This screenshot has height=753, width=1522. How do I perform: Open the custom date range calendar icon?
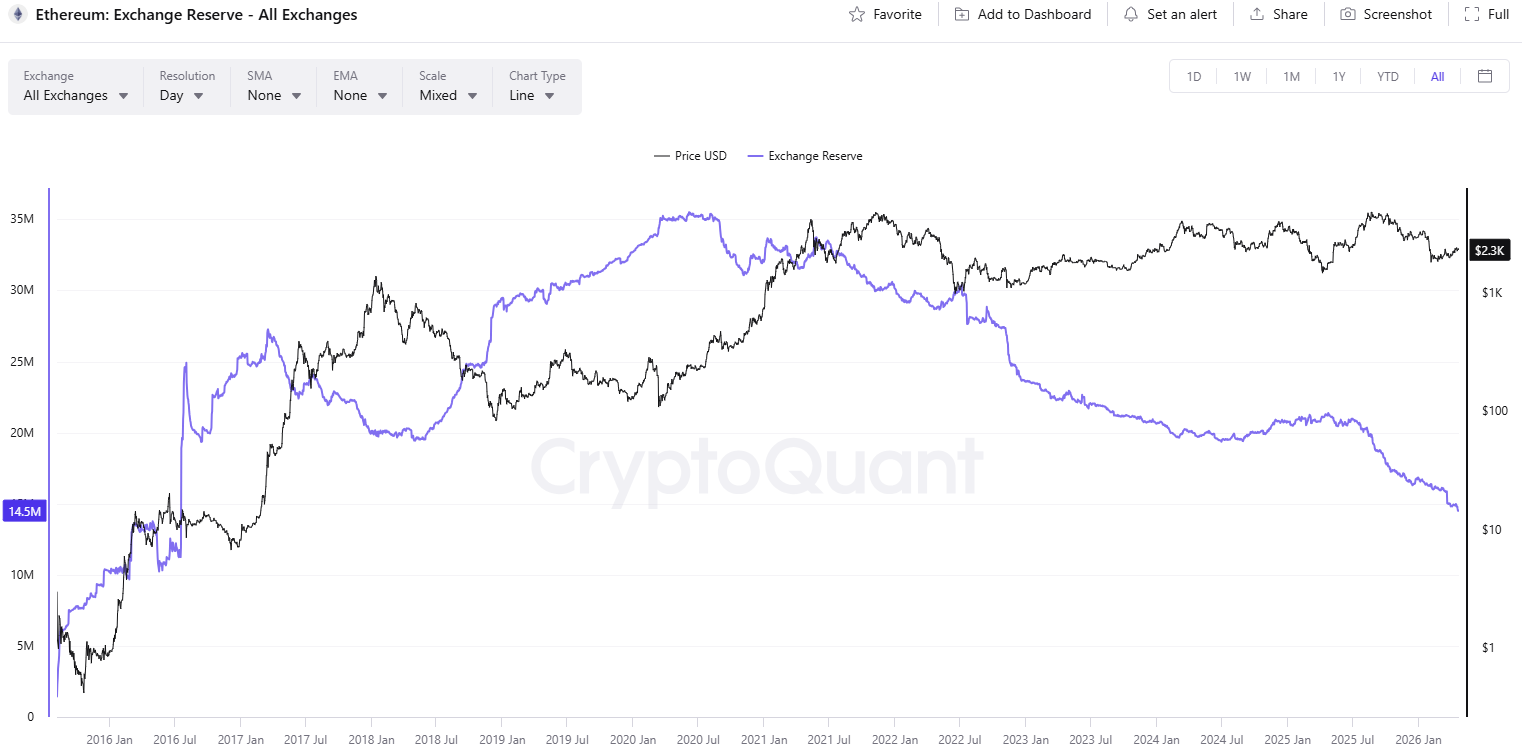1485,75
